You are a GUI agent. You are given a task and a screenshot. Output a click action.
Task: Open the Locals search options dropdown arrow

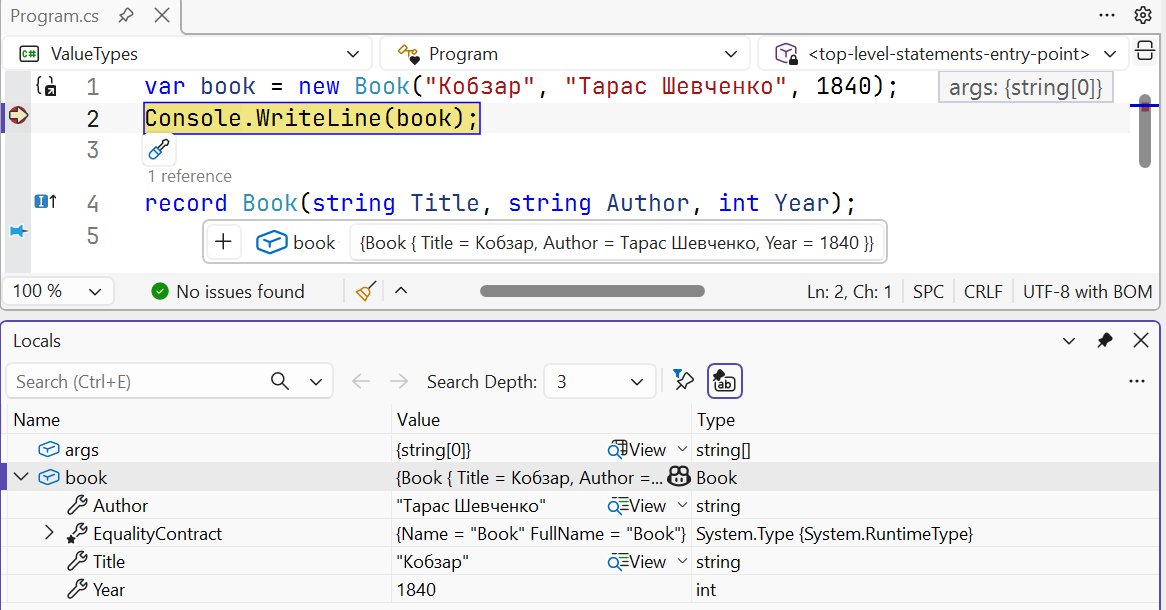point(316,382)
